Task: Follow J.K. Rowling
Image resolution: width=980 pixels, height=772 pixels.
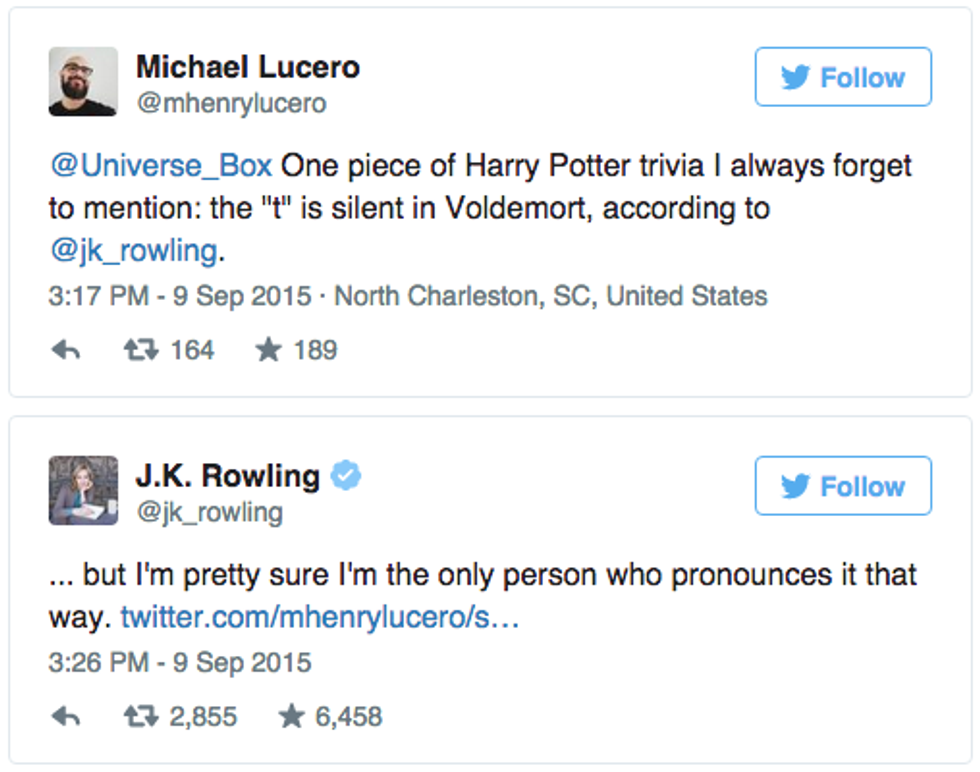Action: click(x=843, y=487)
